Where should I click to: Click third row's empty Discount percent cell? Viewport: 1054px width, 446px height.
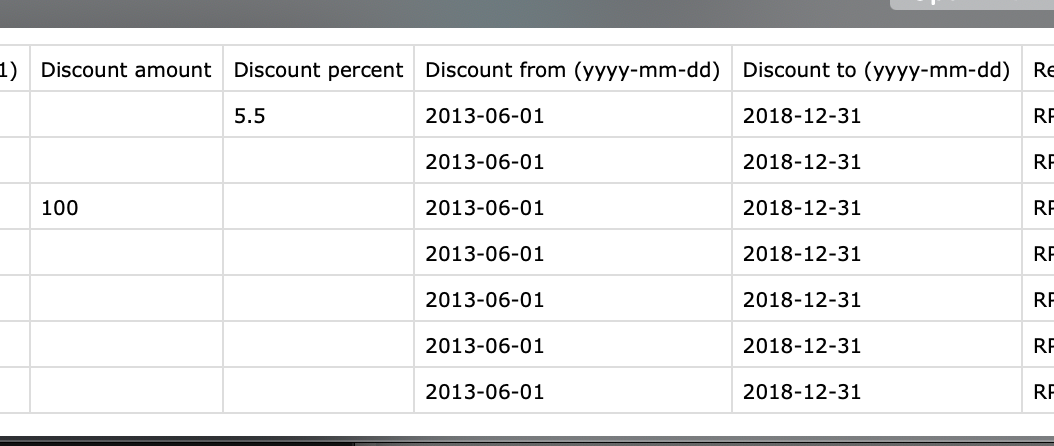tap(318, 208)
